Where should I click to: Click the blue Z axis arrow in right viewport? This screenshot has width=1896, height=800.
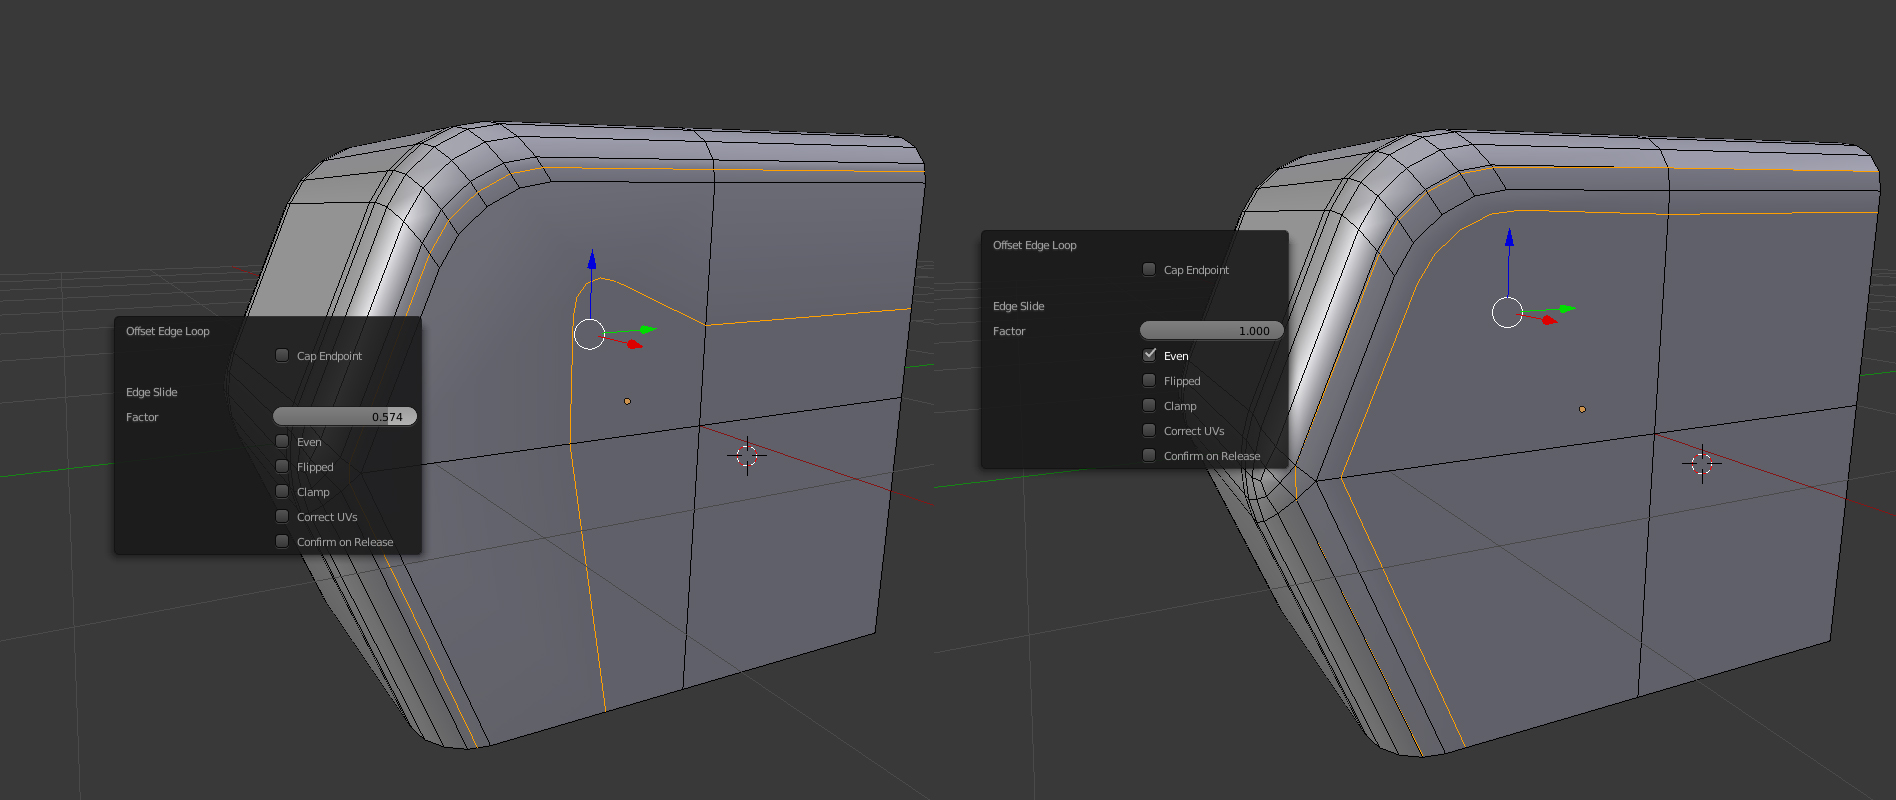click(x=1509, y=238)
